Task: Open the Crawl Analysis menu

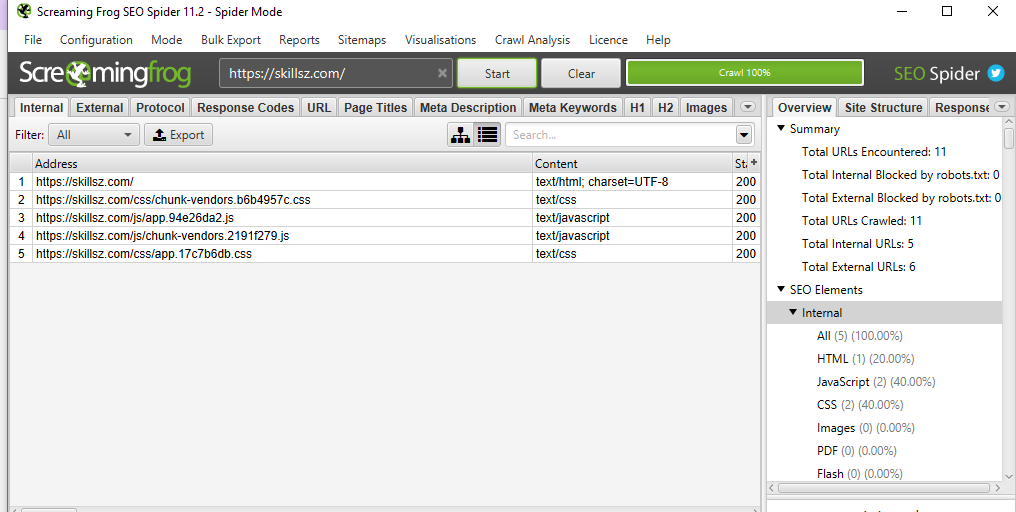Action: [x=533, y=40]
